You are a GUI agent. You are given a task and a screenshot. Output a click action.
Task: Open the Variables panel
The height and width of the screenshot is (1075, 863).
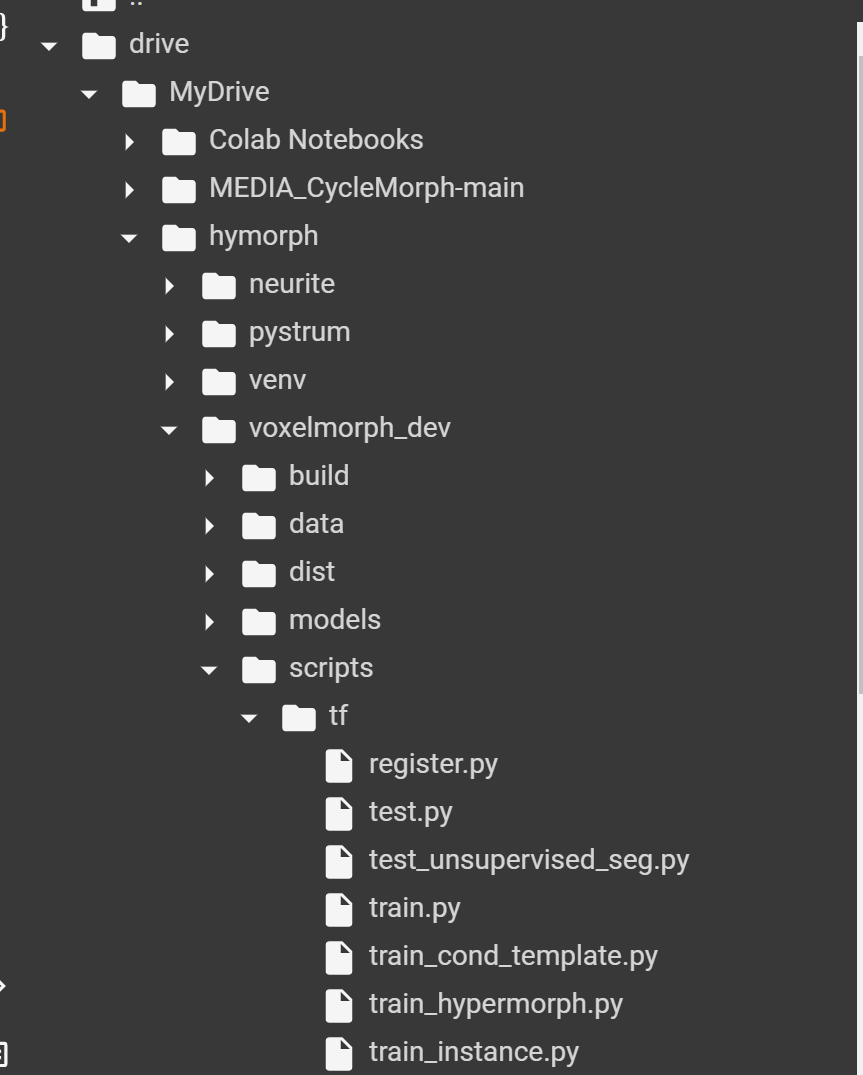coord(3,27)
